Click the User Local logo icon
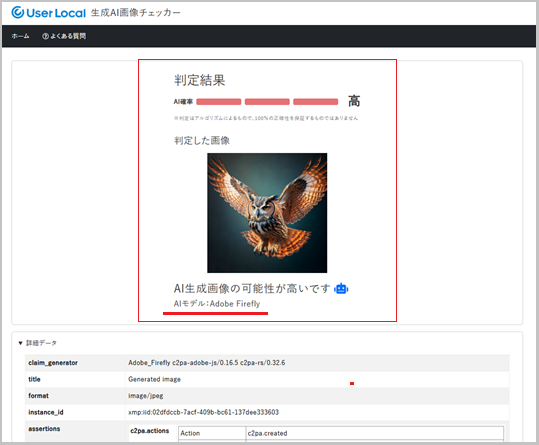The height and width of the screenshot is (445, 539). pyautogui.click(x=18, y=12)
